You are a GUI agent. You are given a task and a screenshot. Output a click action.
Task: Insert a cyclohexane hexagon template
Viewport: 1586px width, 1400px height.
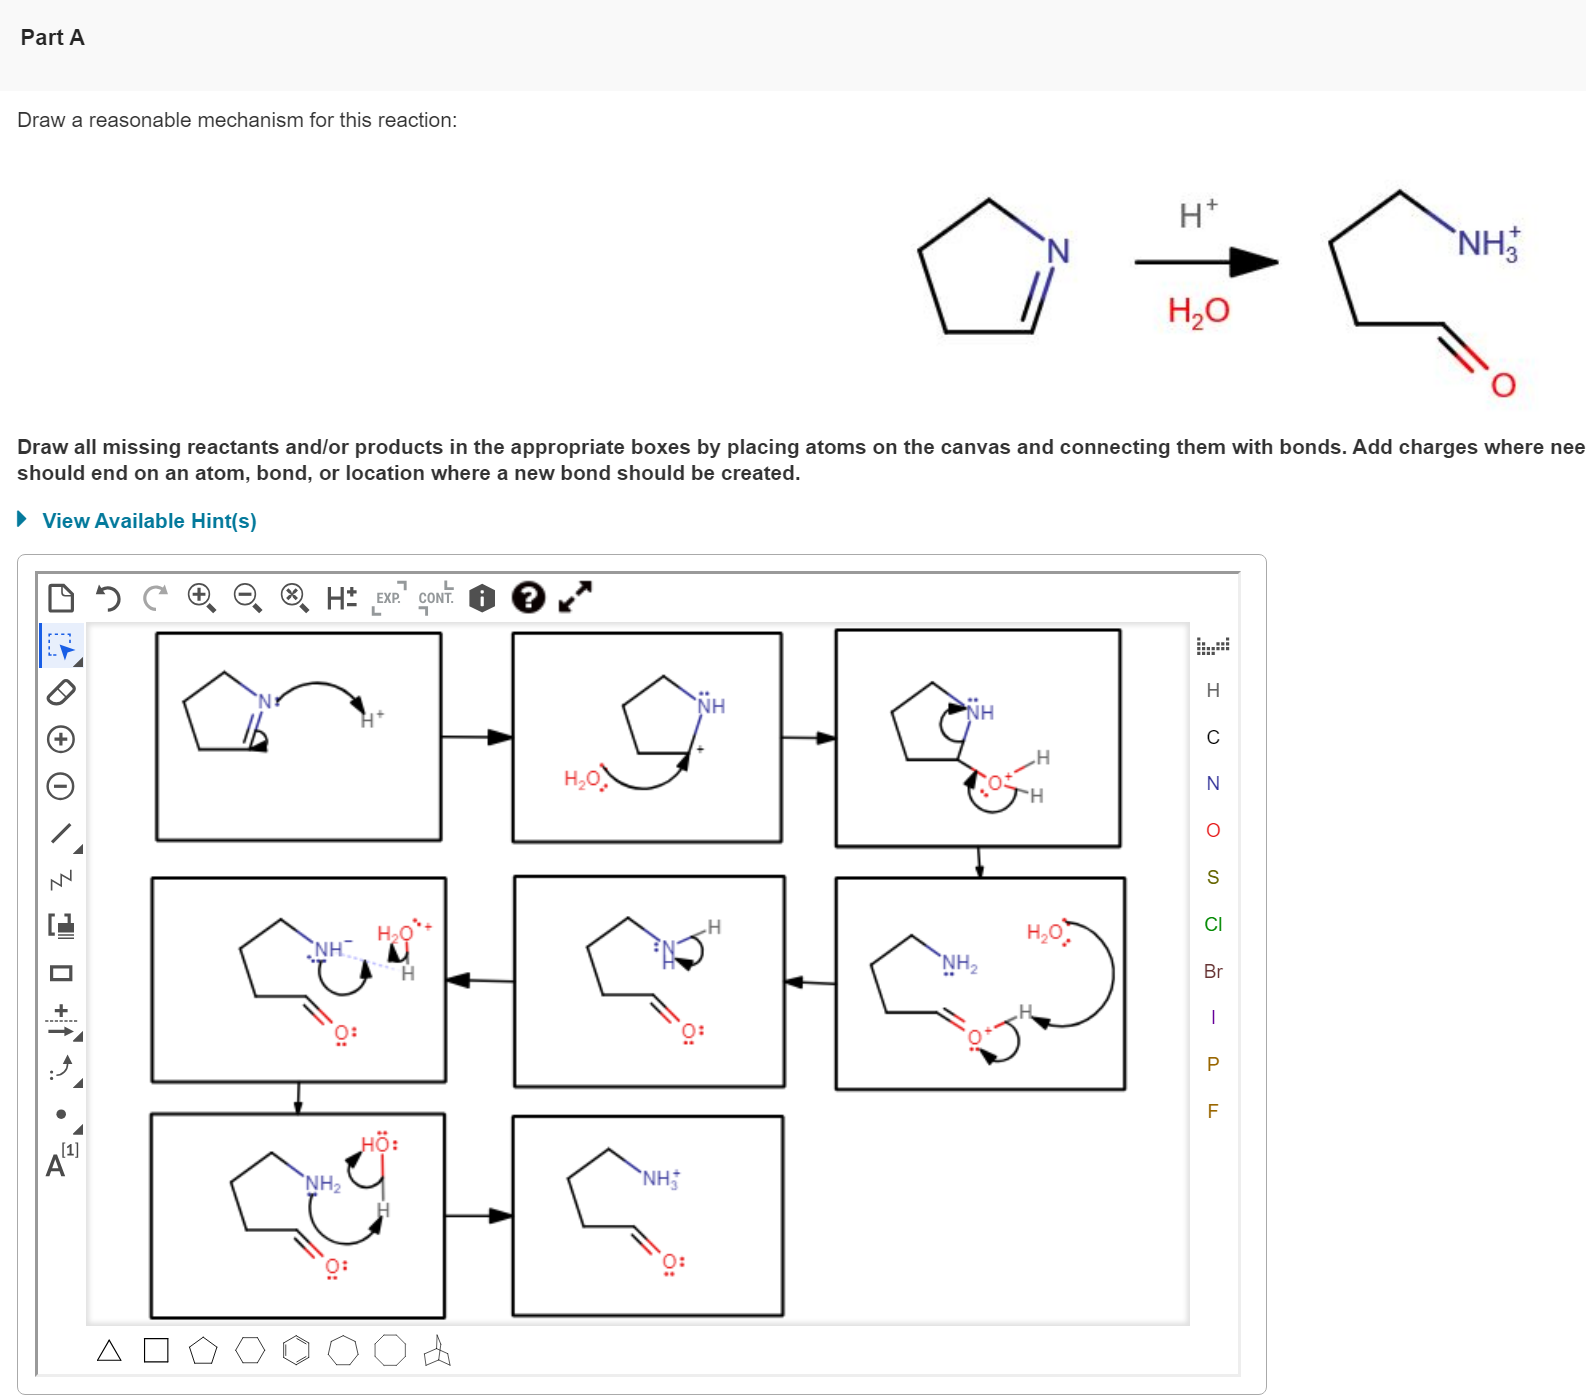pos(250,1351)
